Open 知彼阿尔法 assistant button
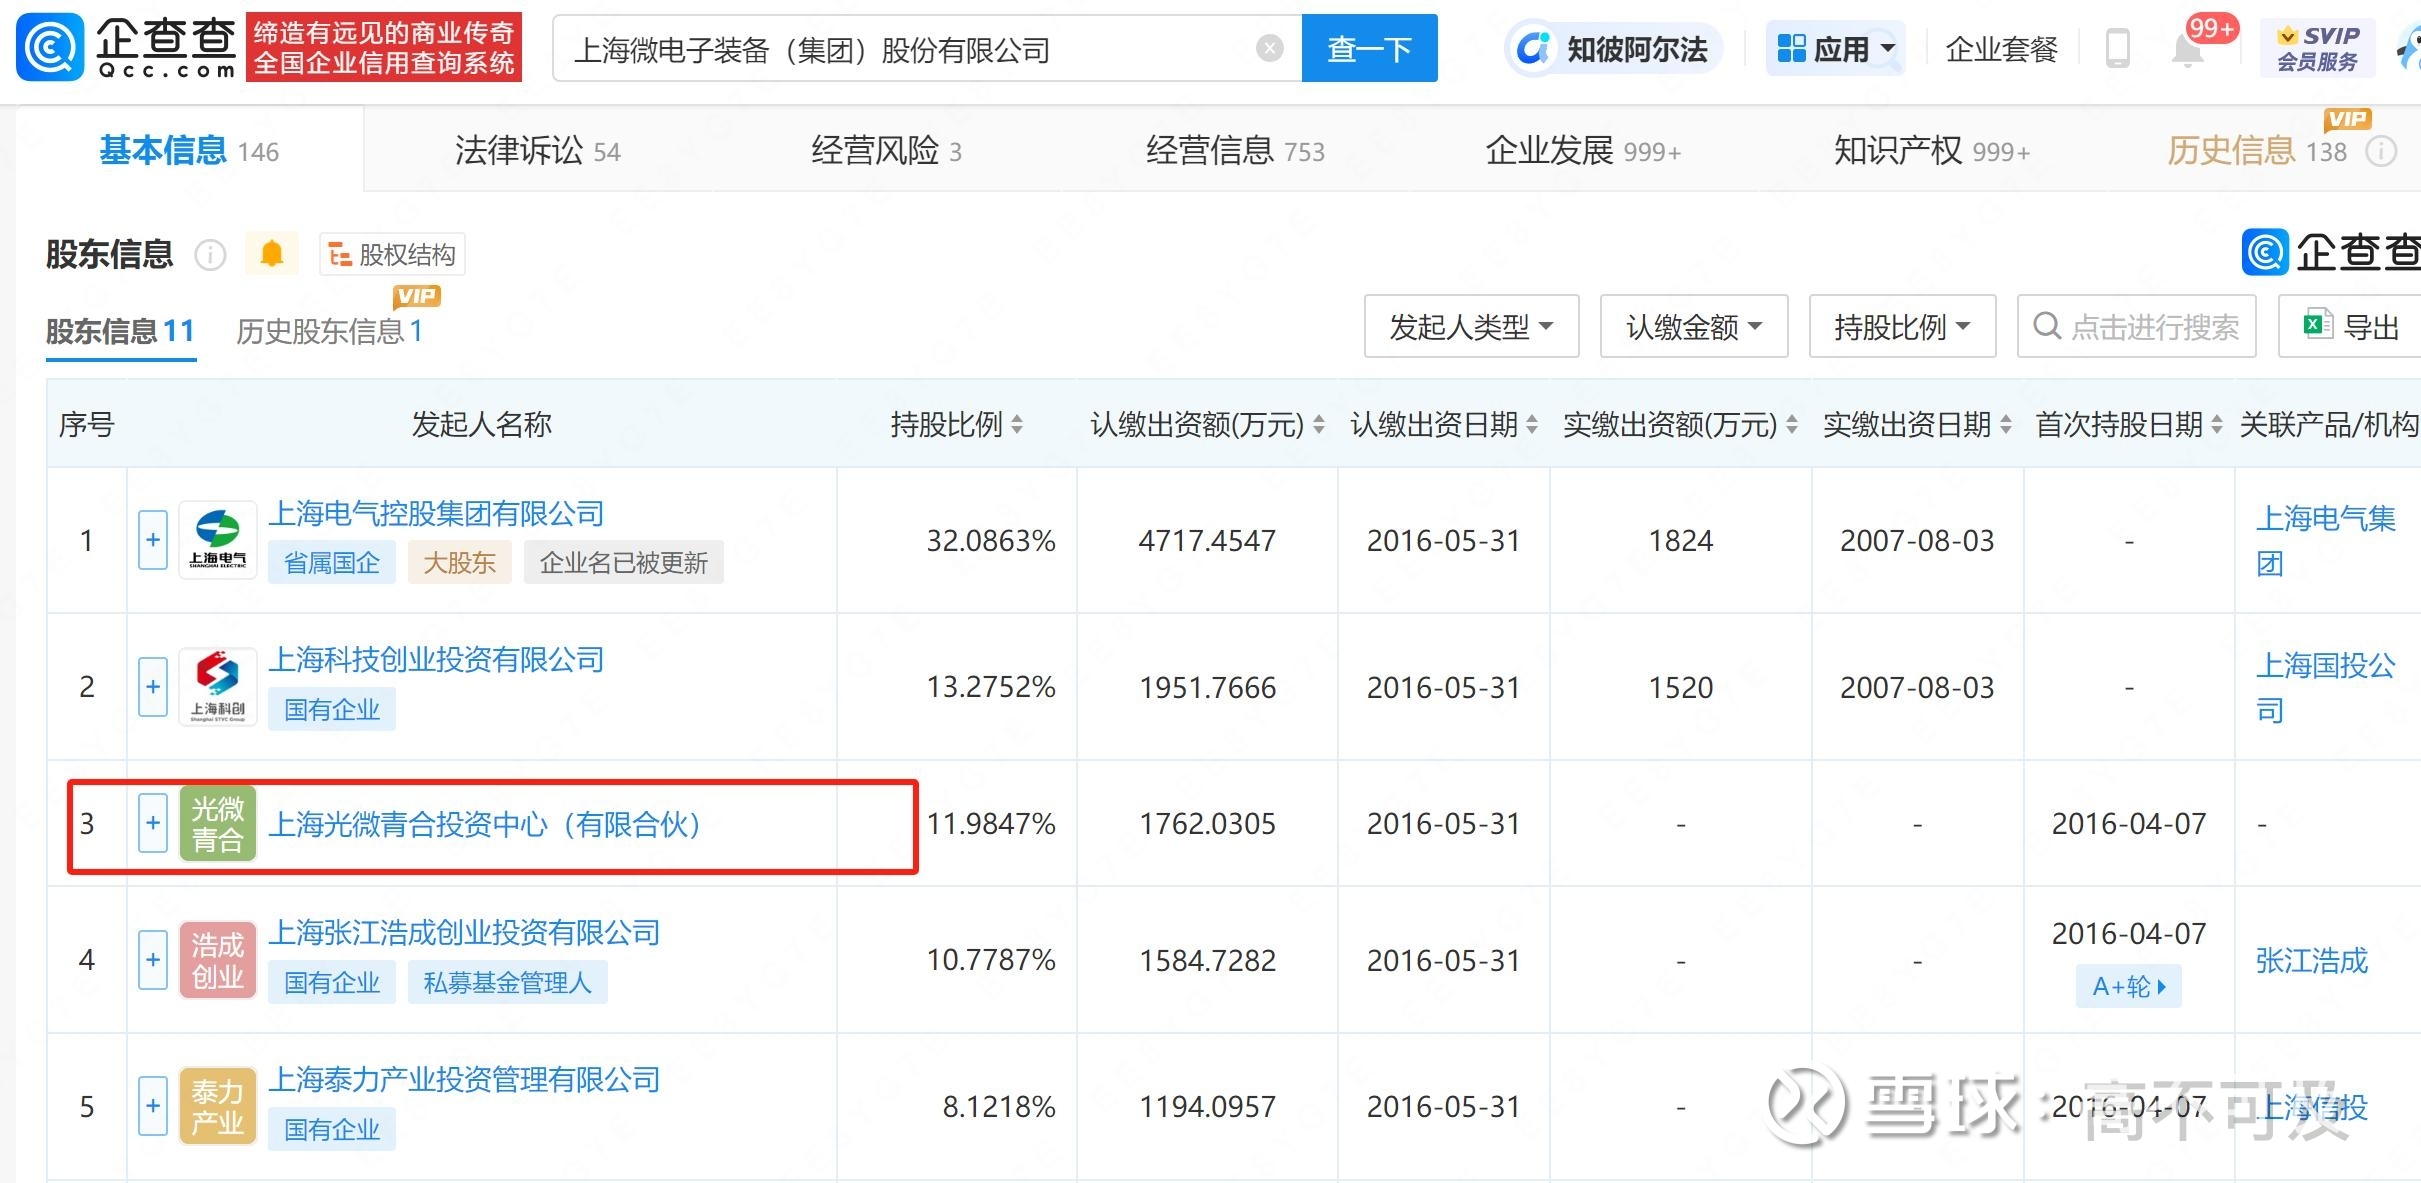 1612,48
